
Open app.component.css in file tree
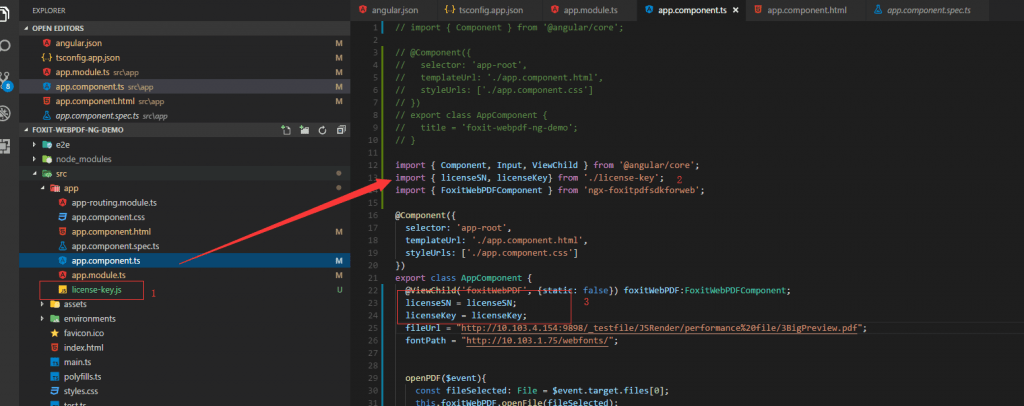point(185,217)
